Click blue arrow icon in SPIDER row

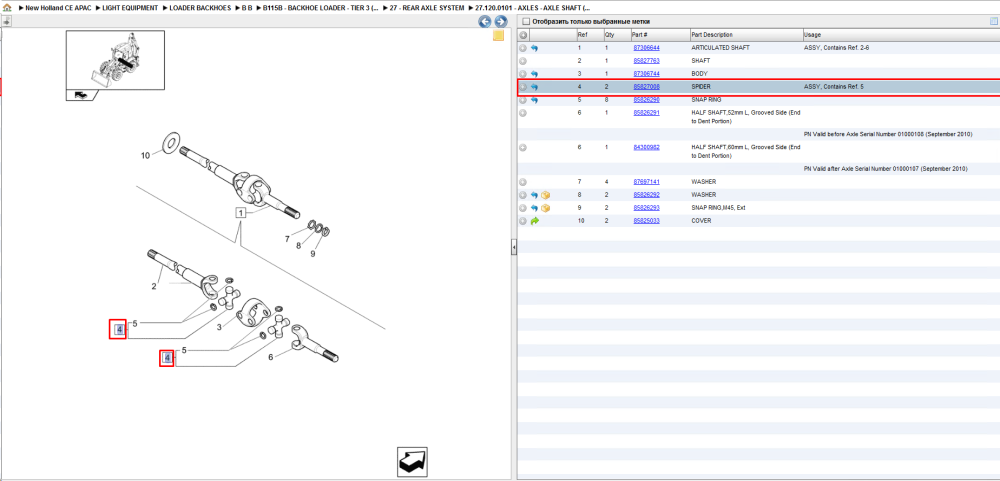pos(534,87)
